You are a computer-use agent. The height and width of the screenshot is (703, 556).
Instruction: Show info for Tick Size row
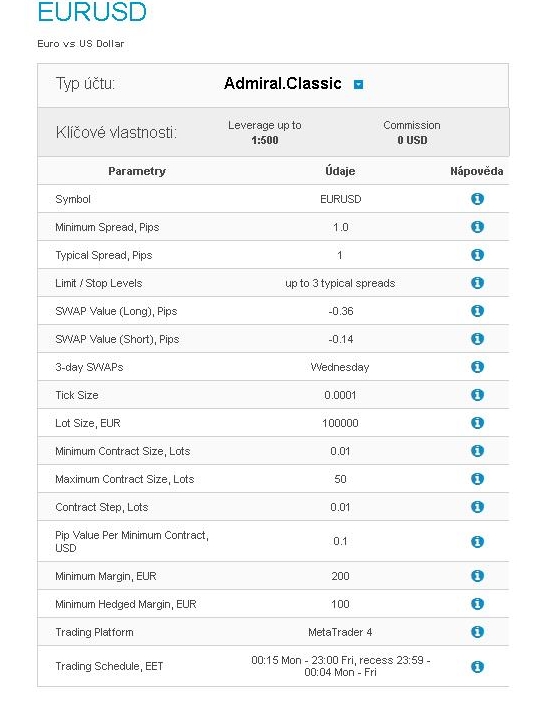click(x=477, y=395)
